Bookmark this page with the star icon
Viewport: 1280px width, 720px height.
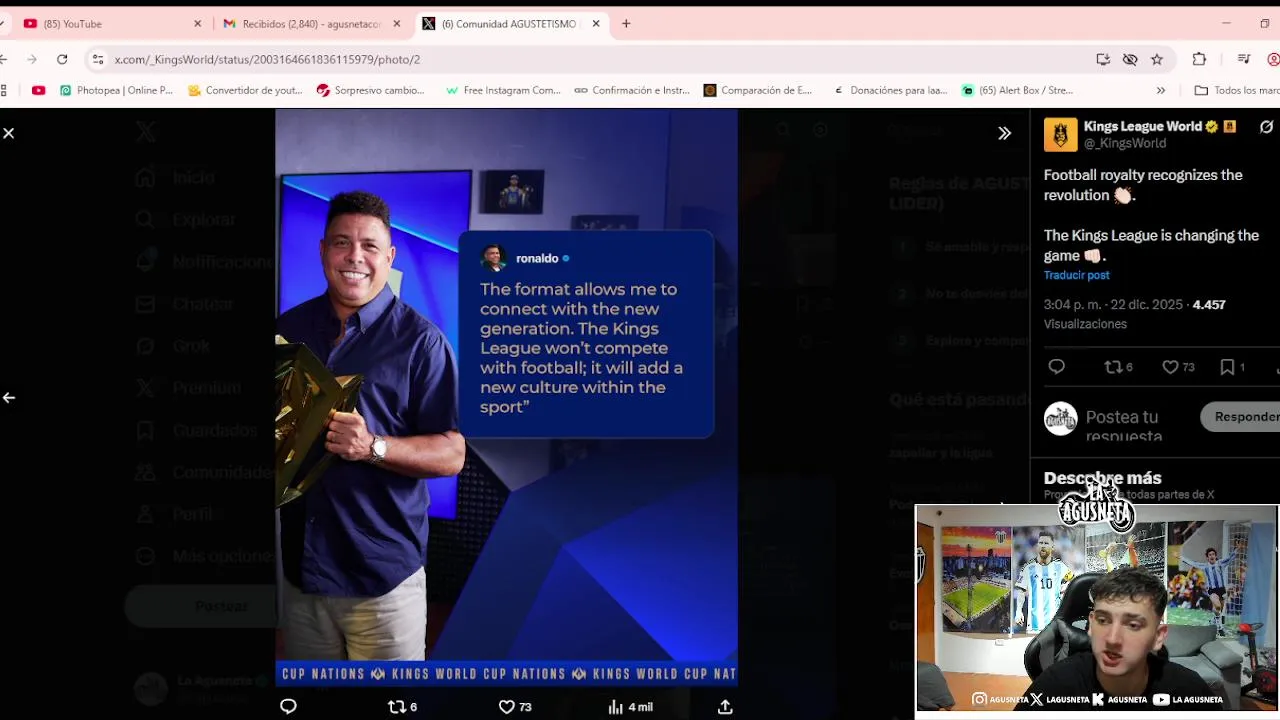point(1157,60)
